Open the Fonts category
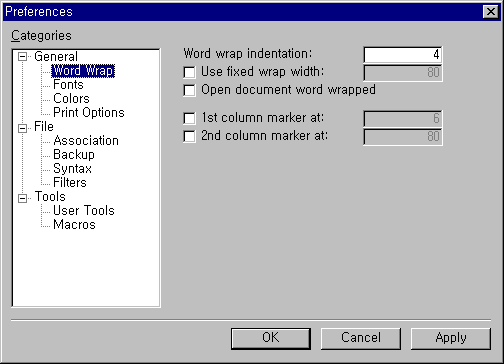The image size is (504, 364). point(68,85)
